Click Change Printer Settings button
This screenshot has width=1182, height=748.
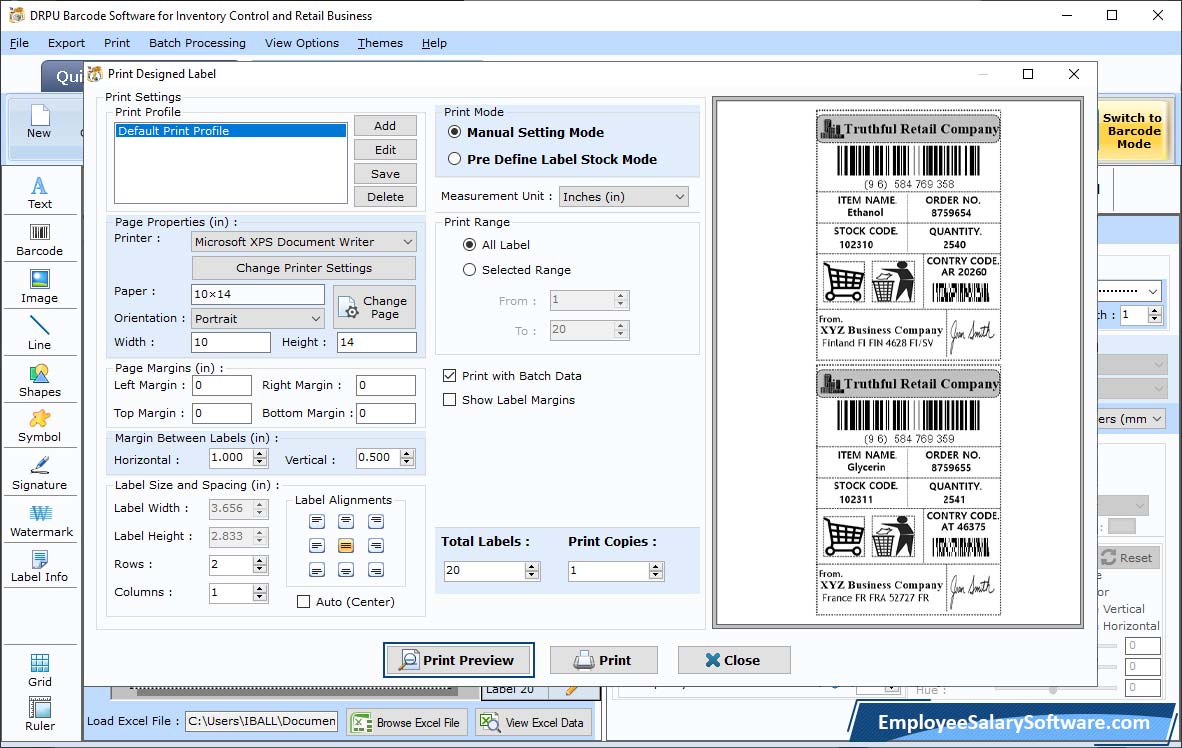[x=304, y=268]
